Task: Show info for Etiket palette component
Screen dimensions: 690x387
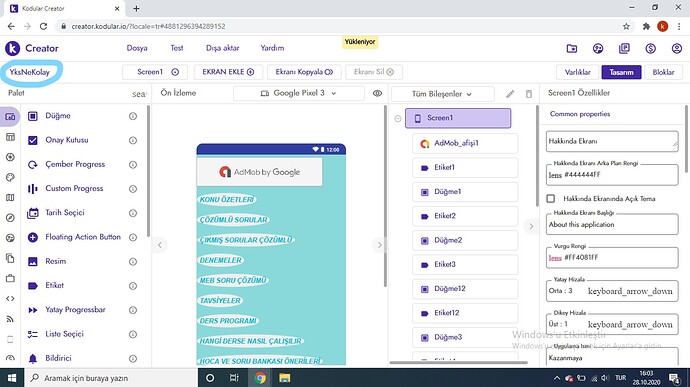Action: tap(133, 286)
